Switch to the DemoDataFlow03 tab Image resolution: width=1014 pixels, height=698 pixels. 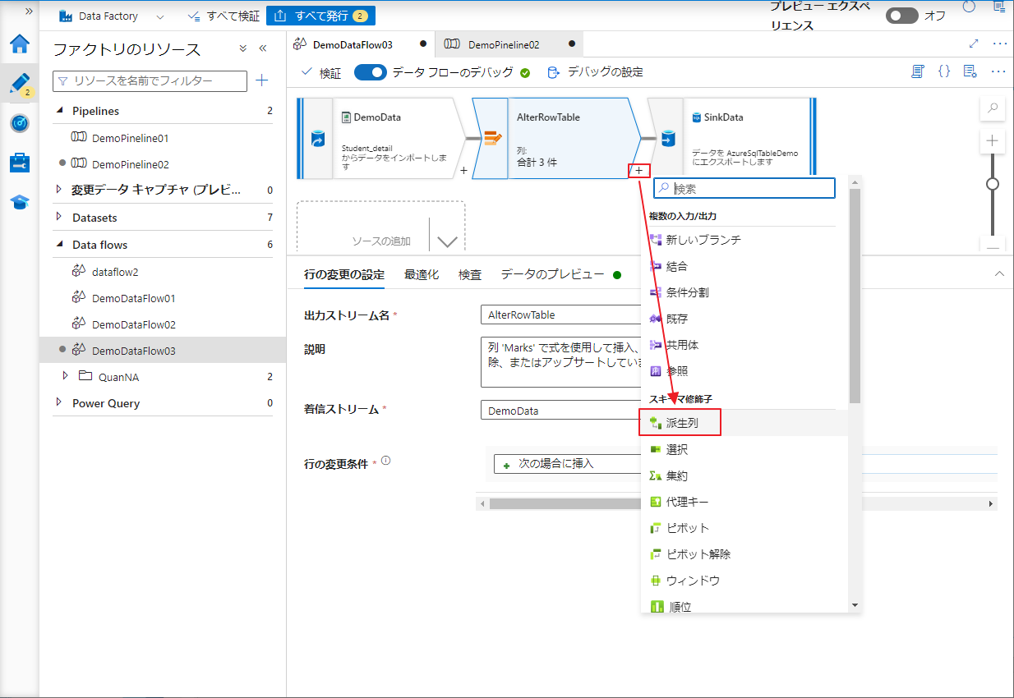[x=361, y=45]
